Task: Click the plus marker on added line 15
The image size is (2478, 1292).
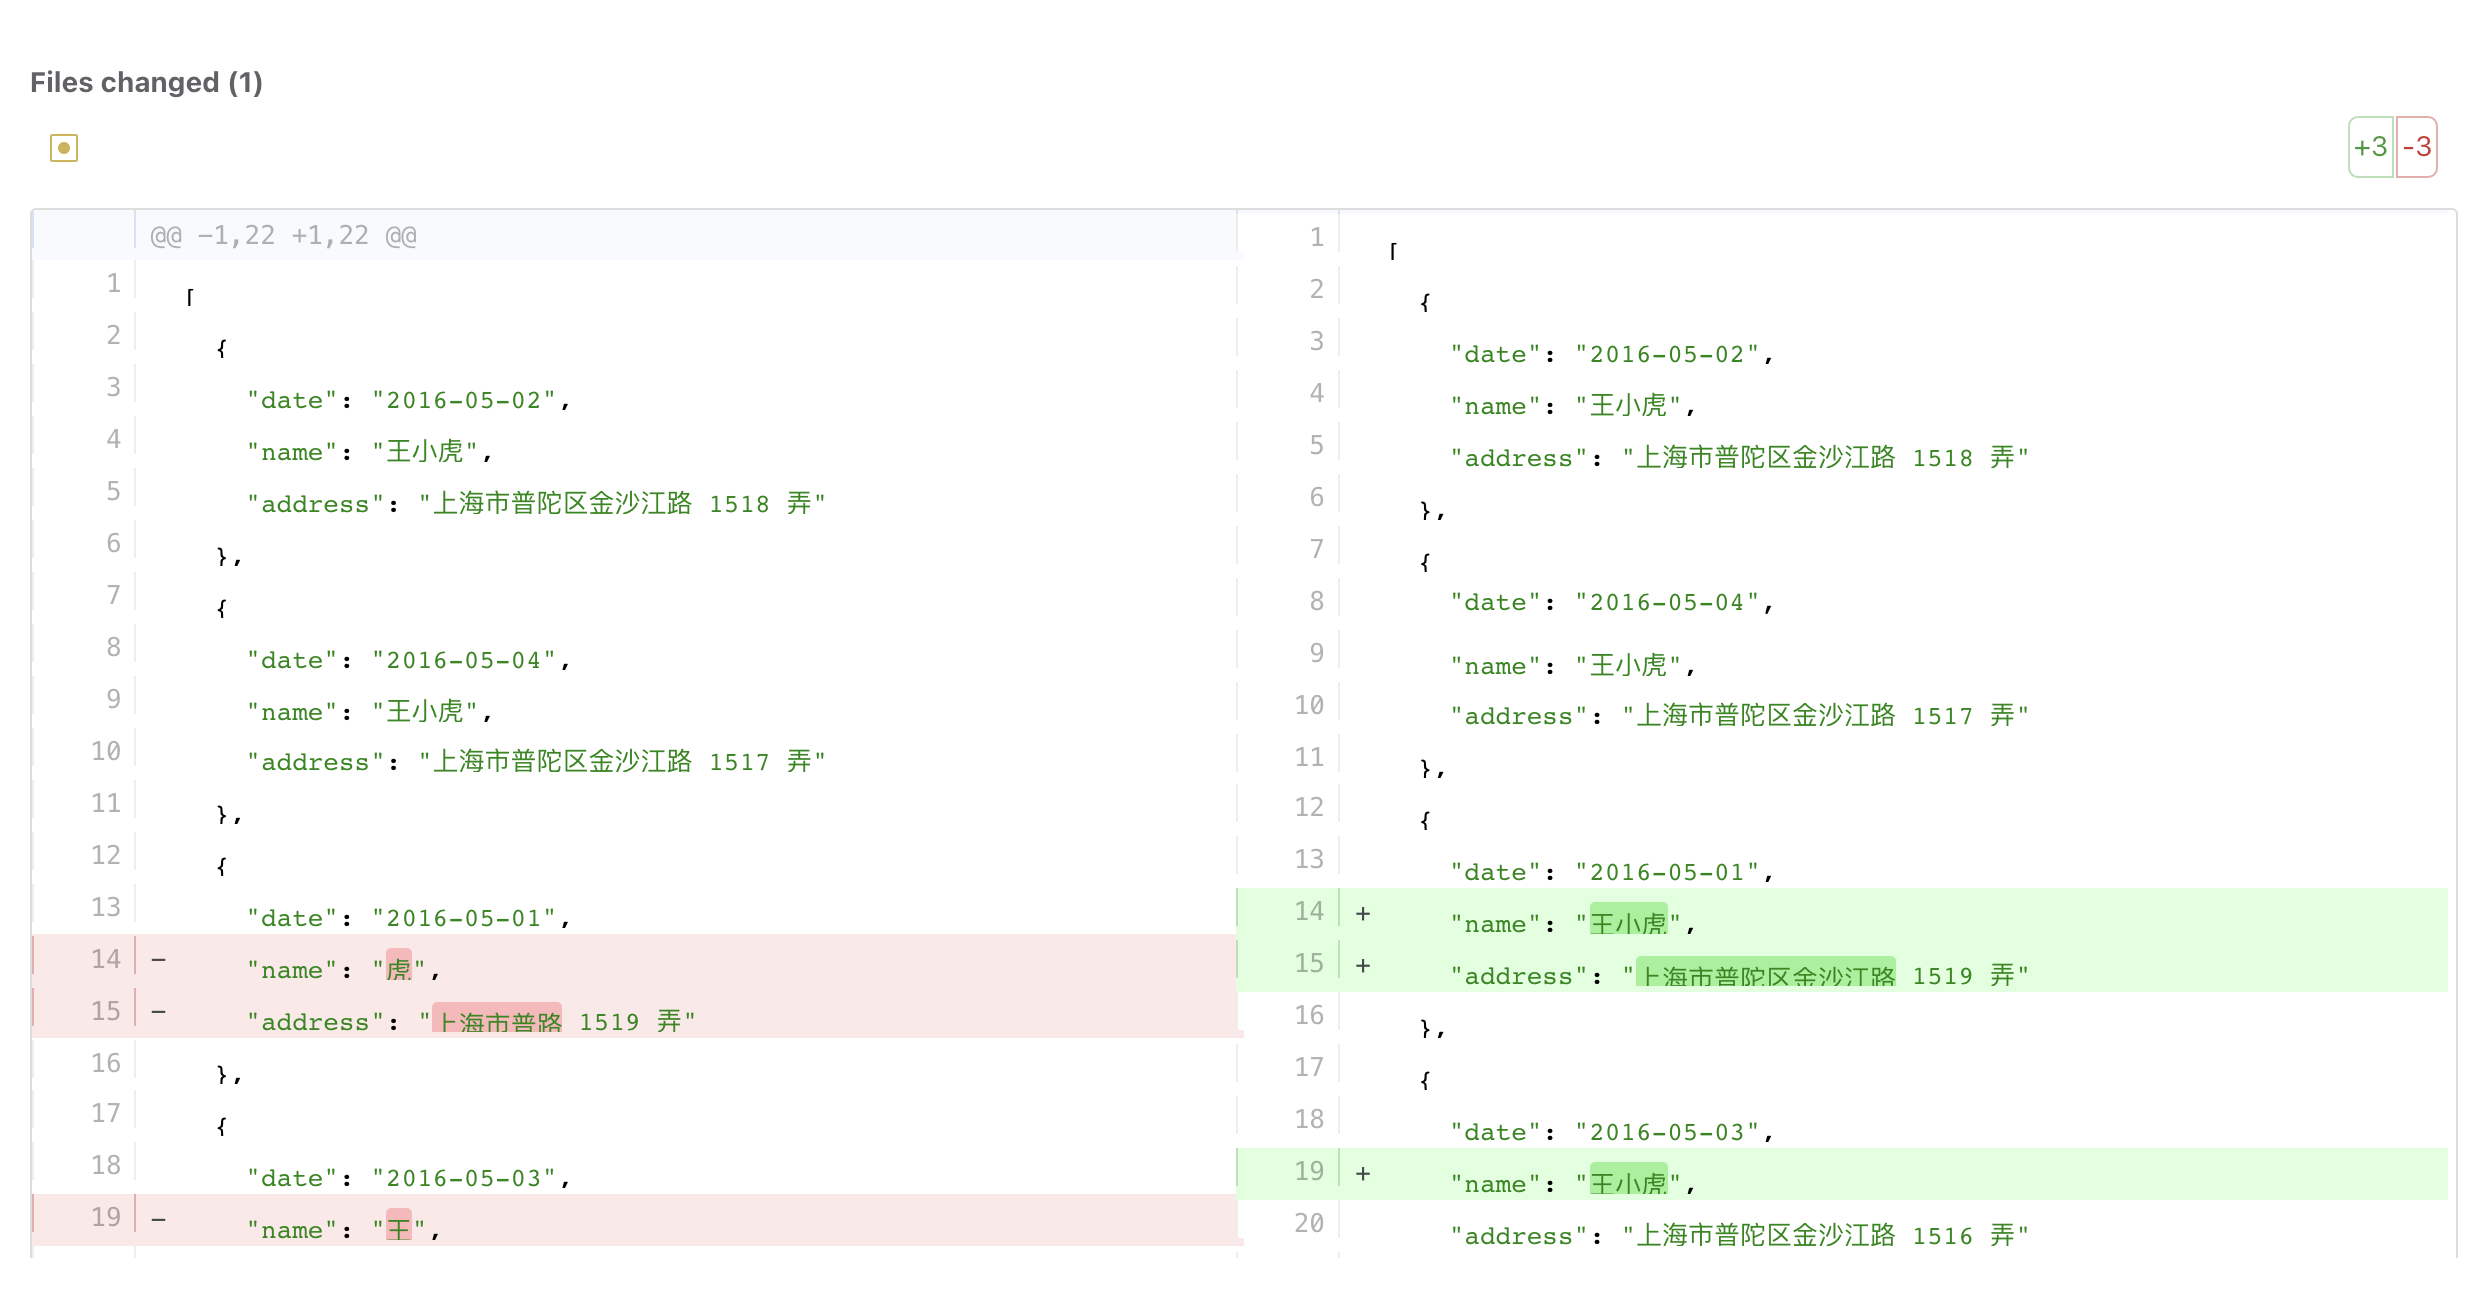Action: [1362, 966]
